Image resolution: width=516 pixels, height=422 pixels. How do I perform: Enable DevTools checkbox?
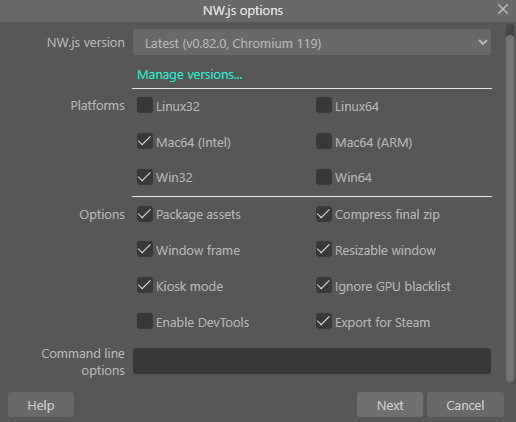point(145,321)
